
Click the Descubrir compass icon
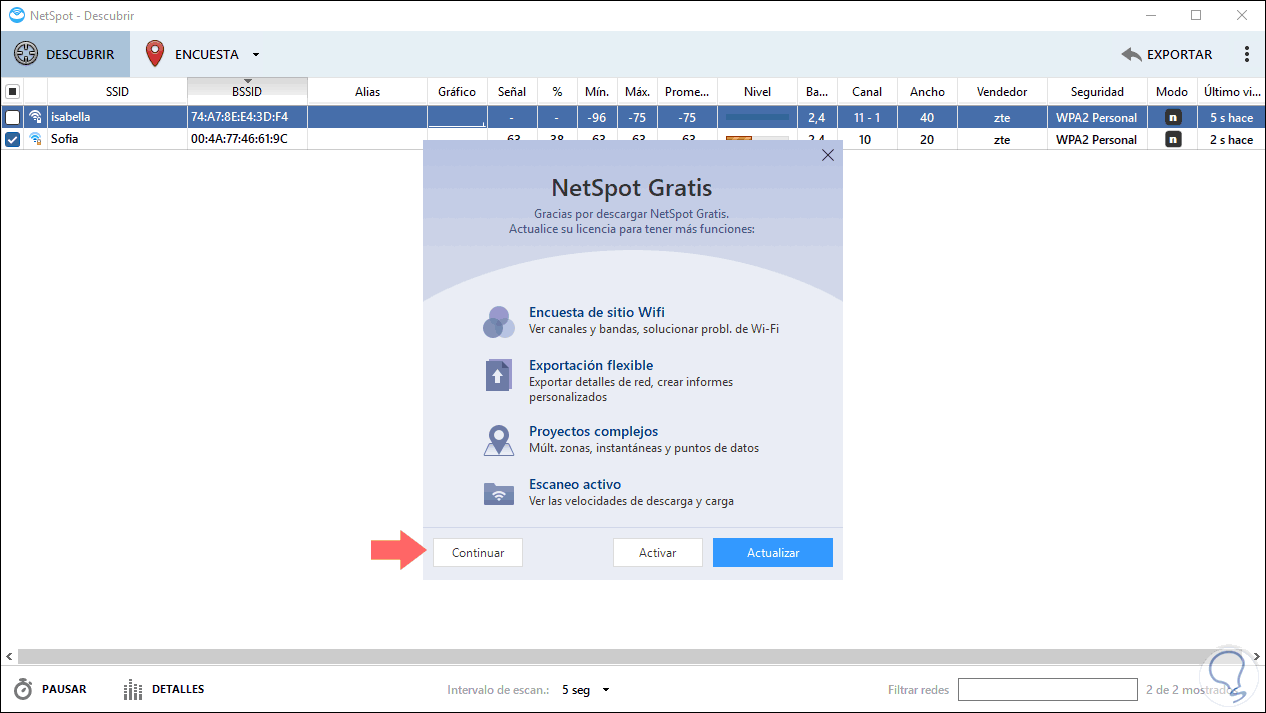point(26,54)
